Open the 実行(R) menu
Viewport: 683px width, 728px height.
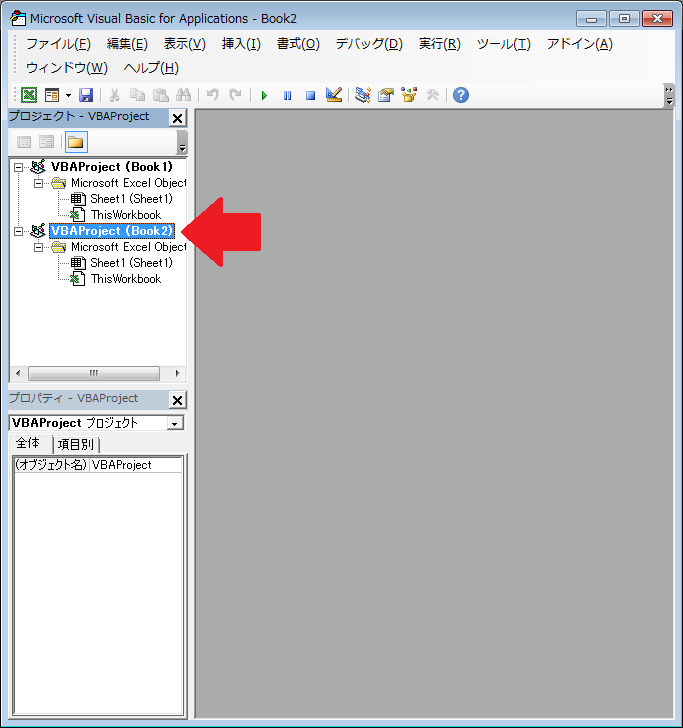440,44
